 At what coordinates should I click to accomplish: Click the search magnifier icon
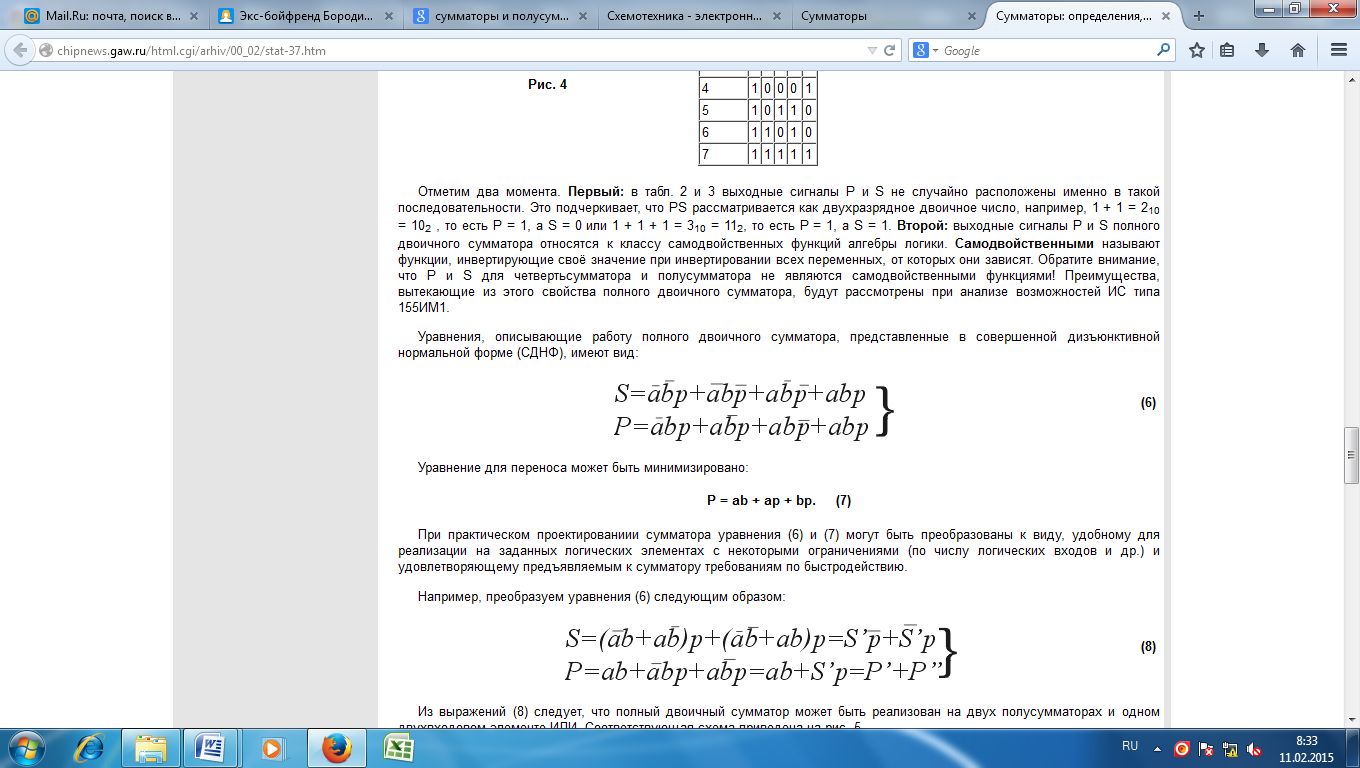(1164, 49)
